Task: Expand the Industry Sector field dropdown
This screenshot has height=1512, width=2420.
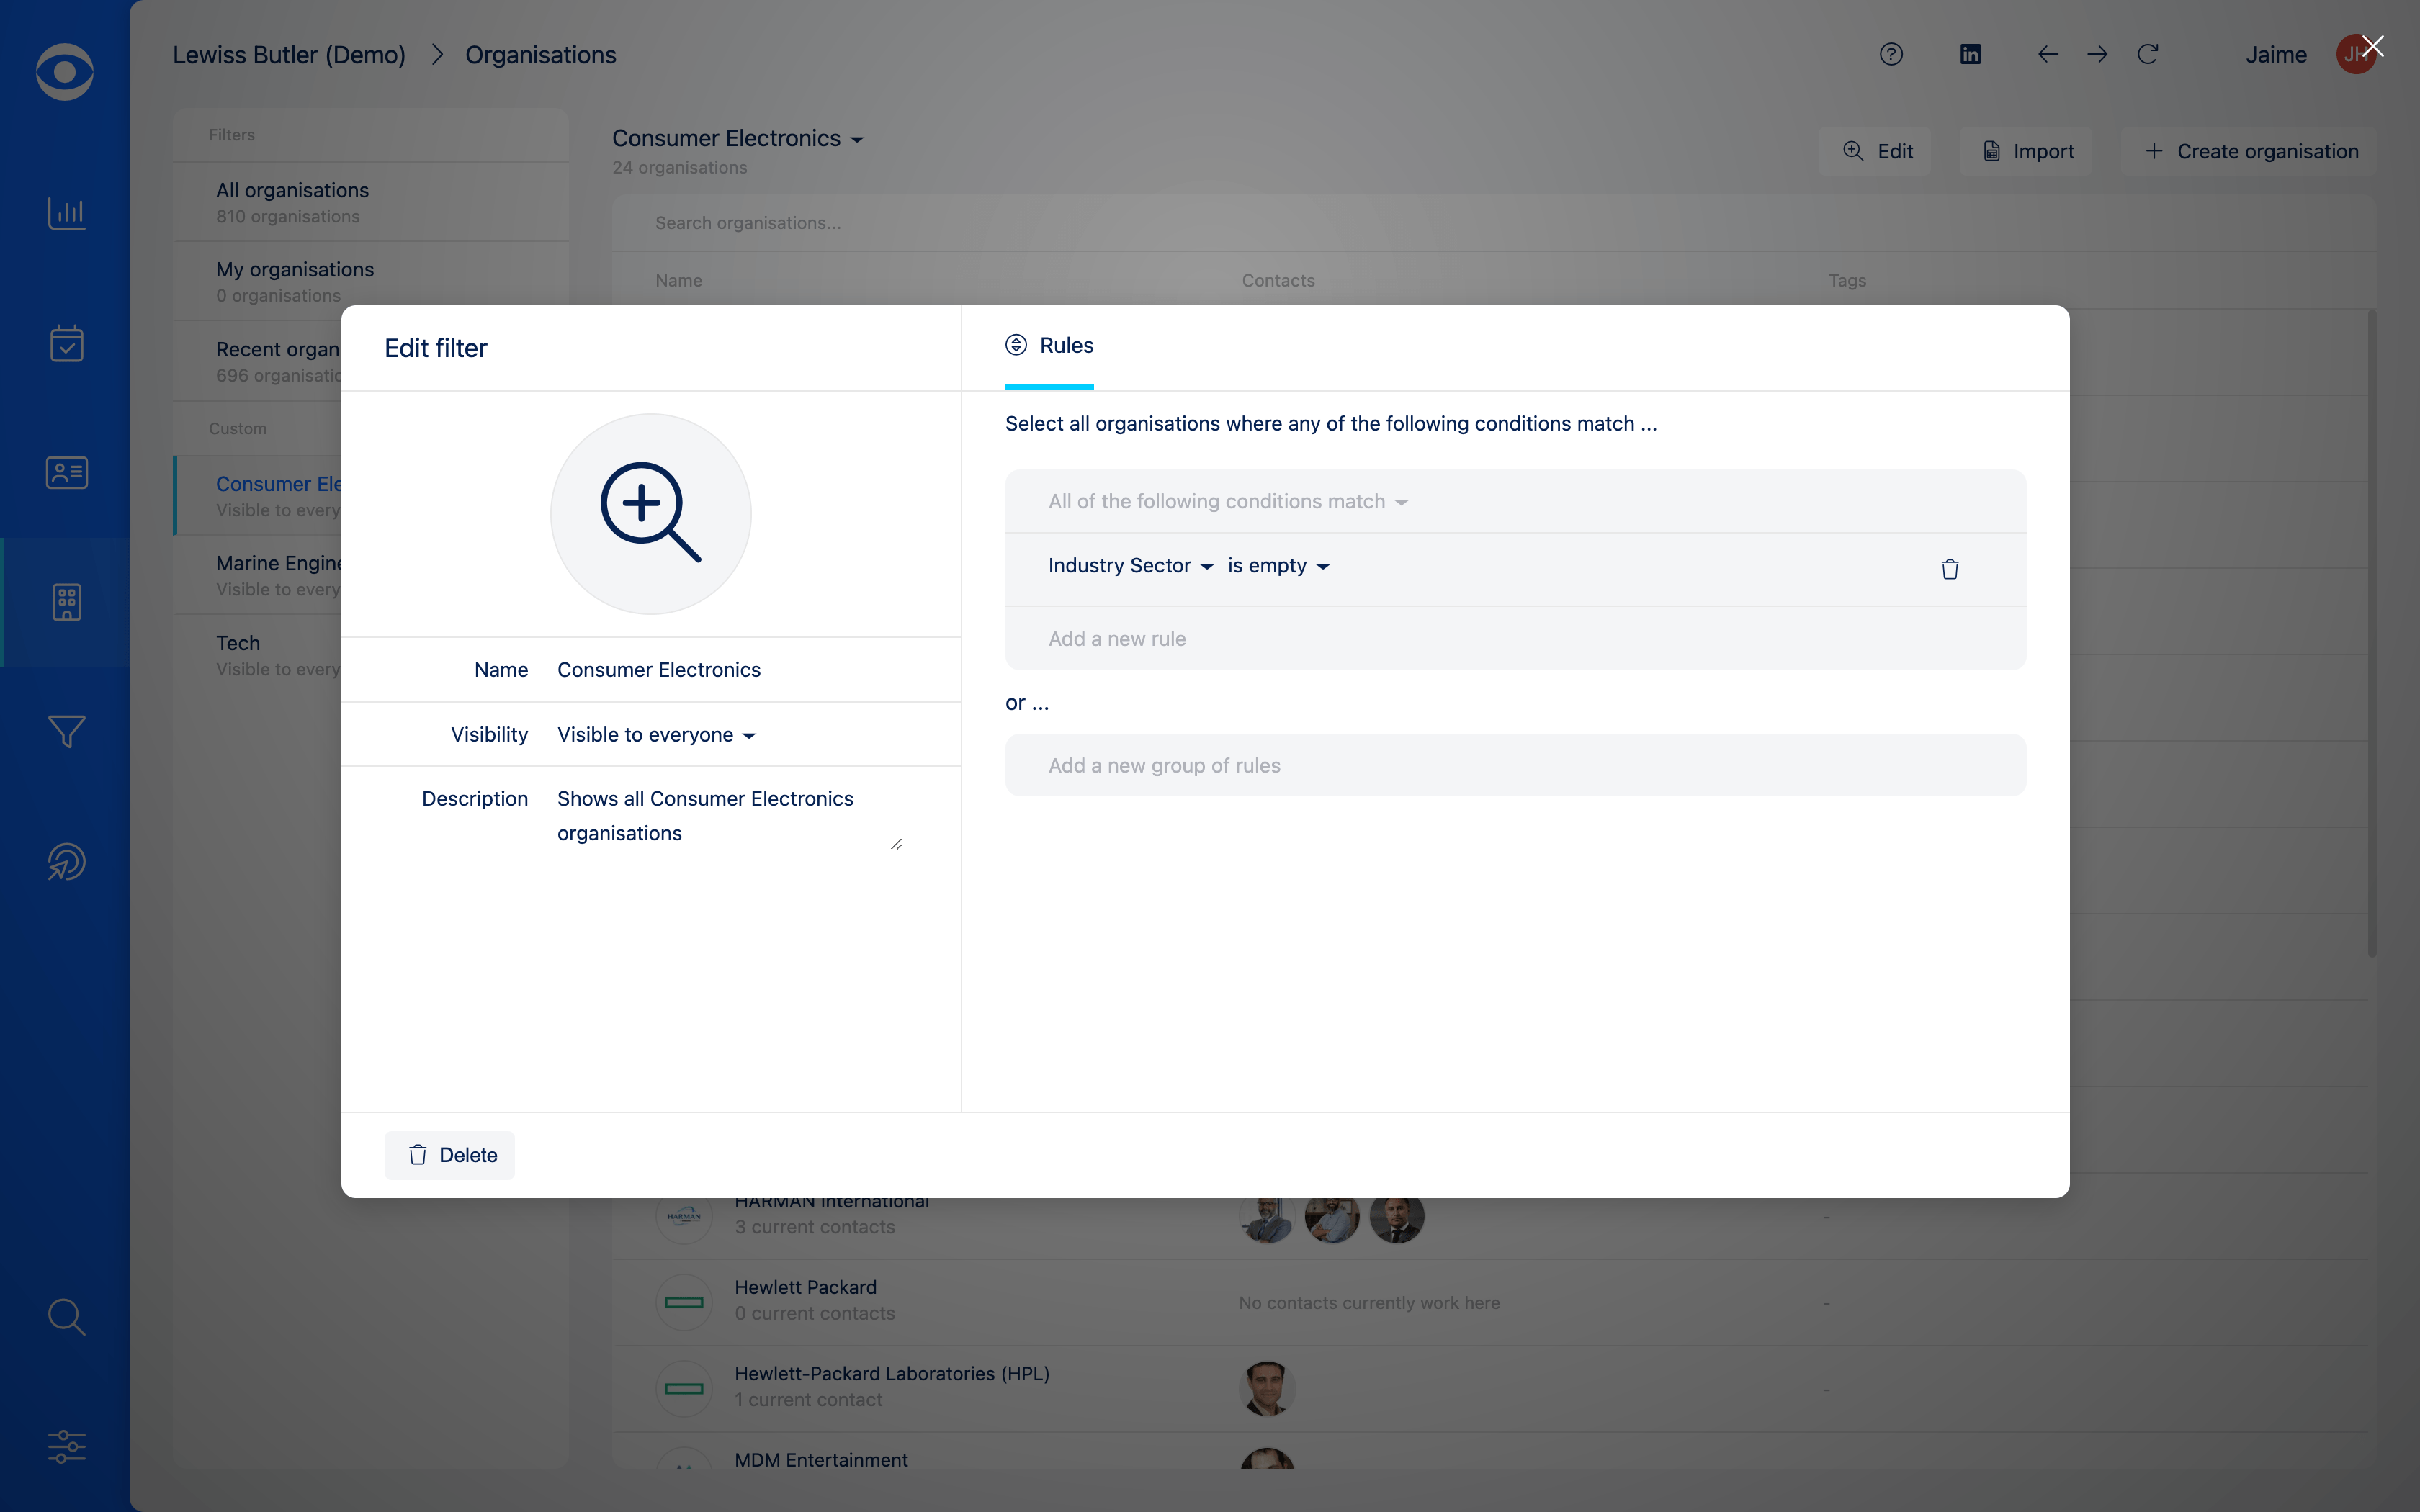Action: click(x=1130, y=566)
